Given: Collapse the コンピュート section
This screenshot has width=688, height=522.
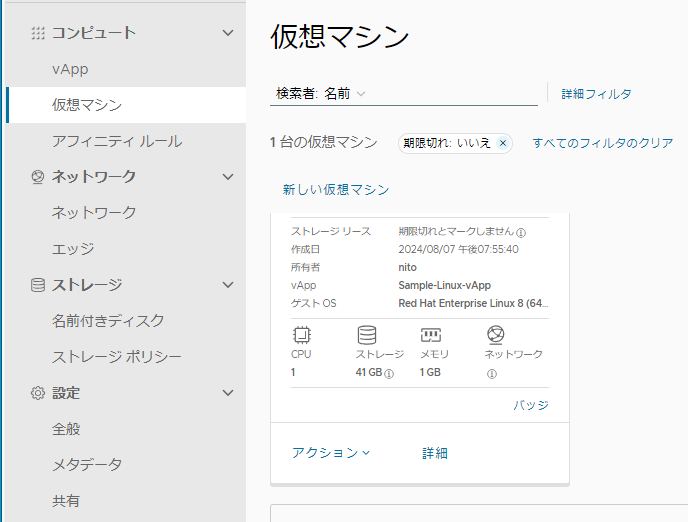Looking at the screenshot, I should pyautogui.click(x=228, y=33).
